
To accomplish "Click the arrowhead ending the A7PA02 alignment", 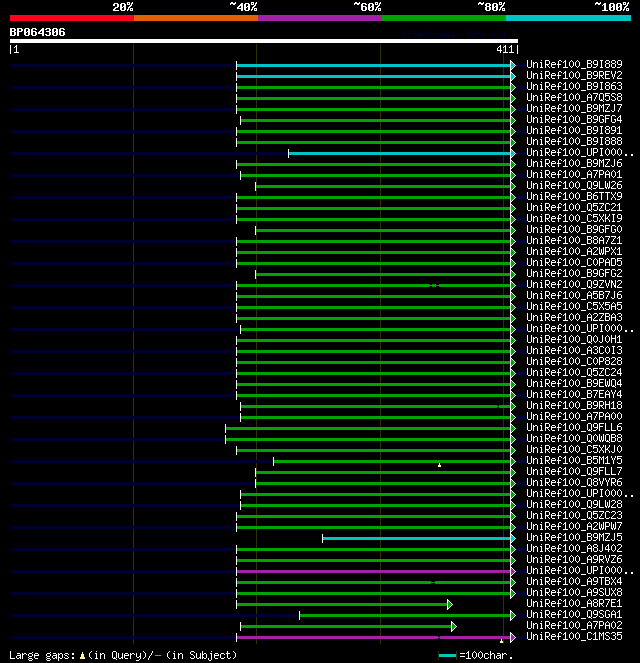I will [454, 626].
